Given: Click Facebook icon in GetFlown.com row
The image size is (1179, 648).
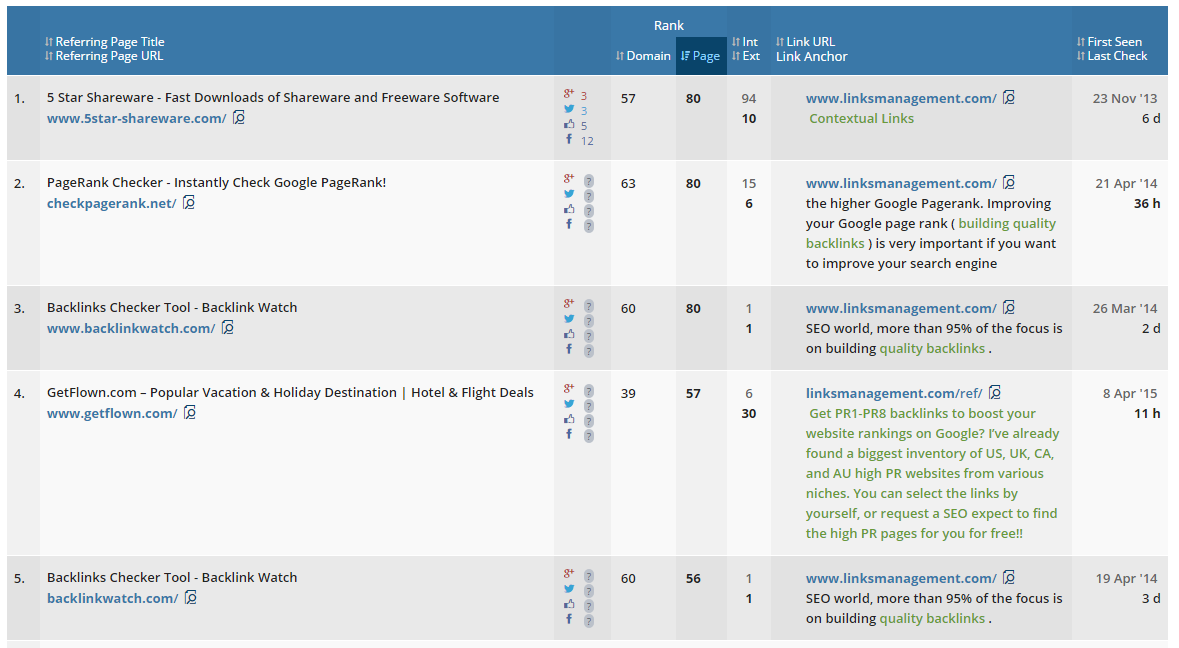Looking at the screenshot, I should tap(569, 434).
